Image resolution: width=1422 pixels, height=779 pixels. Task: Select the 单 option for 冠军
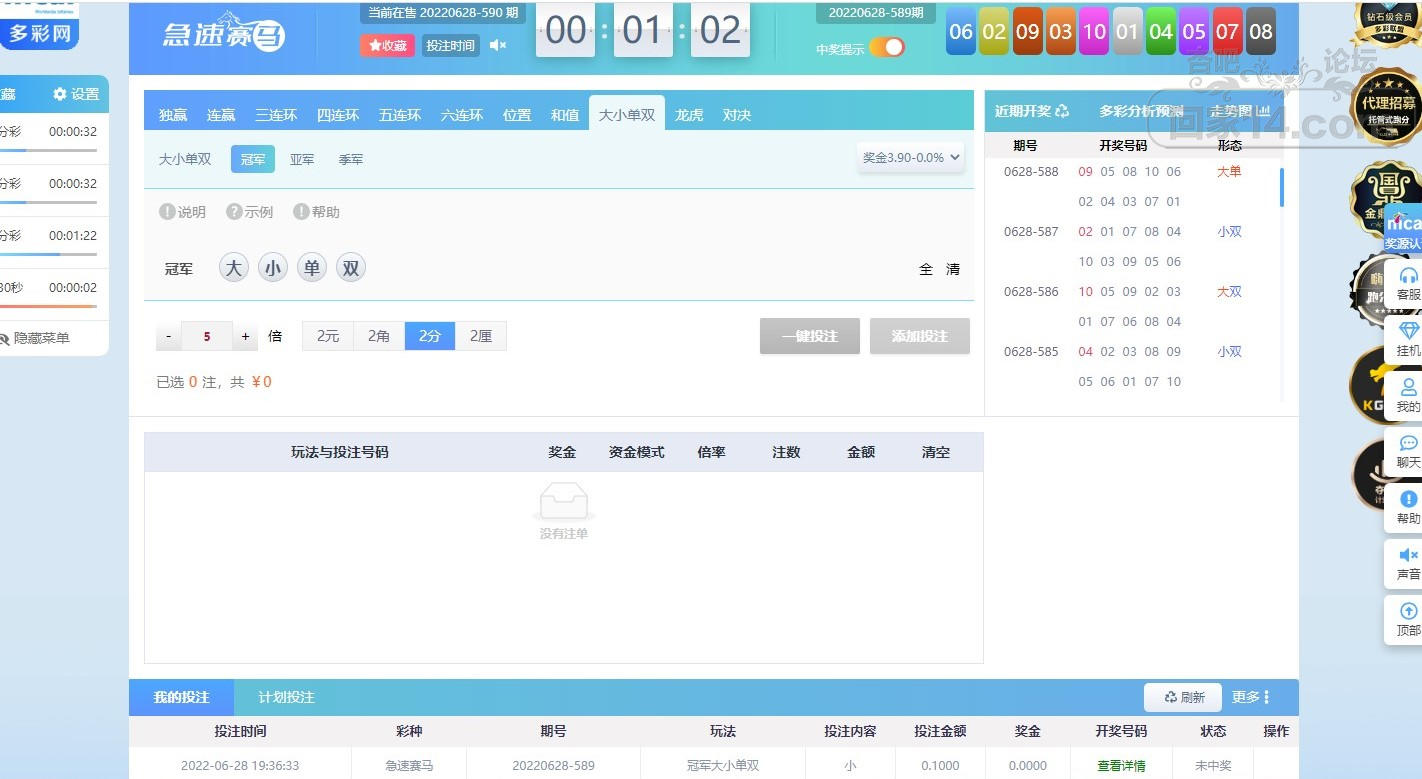pos(312,268)
